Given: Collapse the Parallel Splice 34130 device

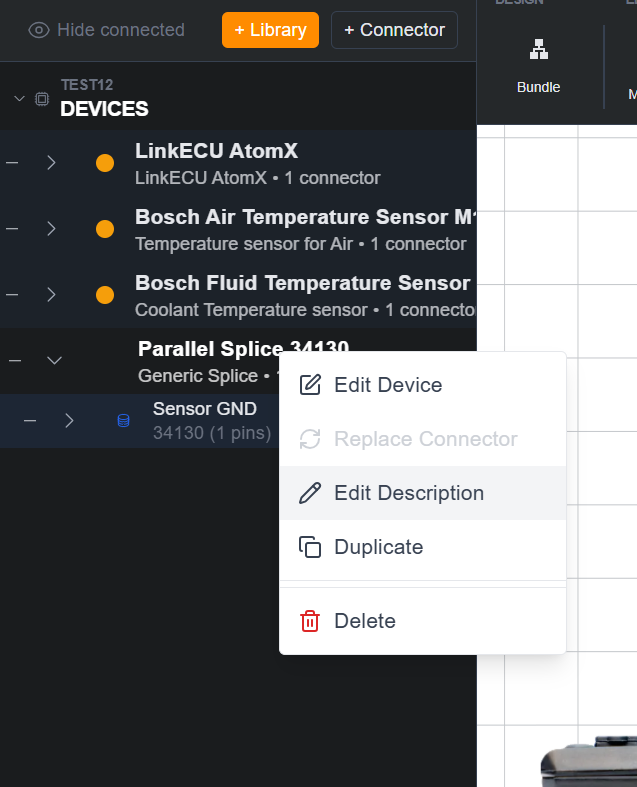Looking at the screenshot, I should [x=54, y=360].
